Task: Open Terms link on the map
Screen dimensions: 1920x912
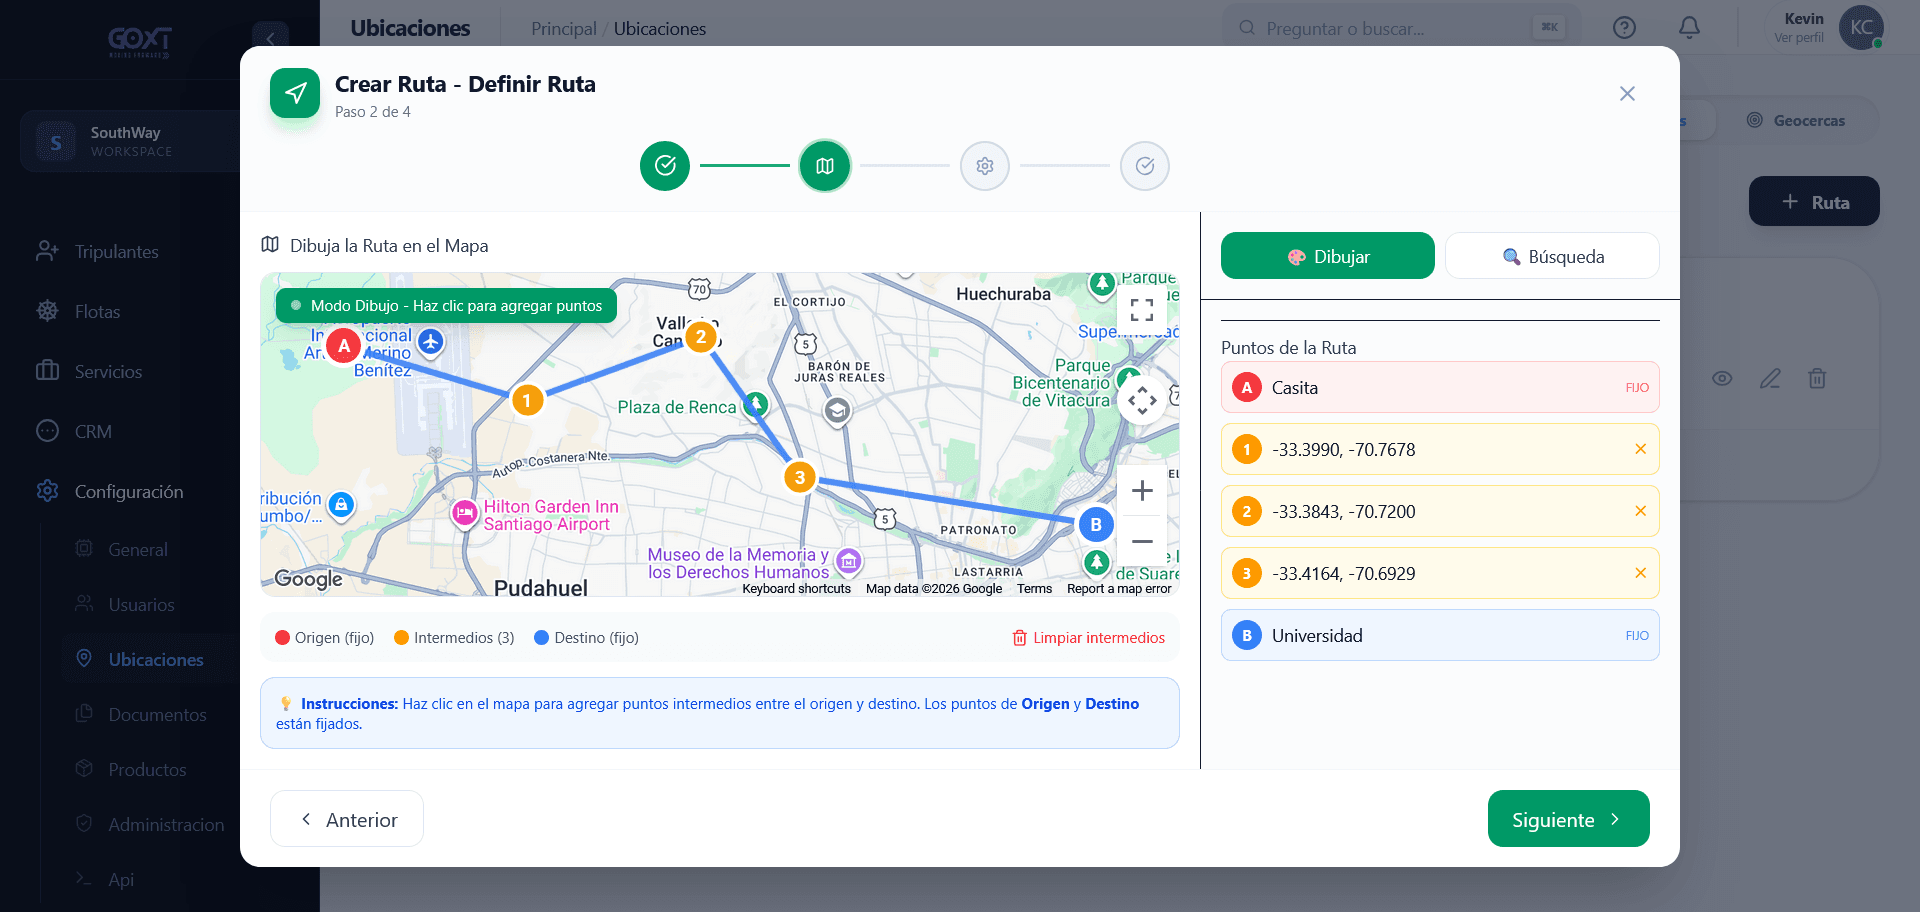Action: click(1034, 589)
